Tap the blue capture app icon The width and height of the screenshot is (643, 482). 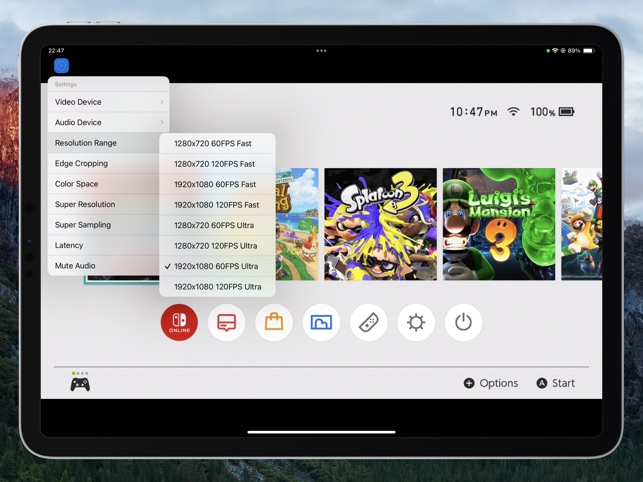61,66
